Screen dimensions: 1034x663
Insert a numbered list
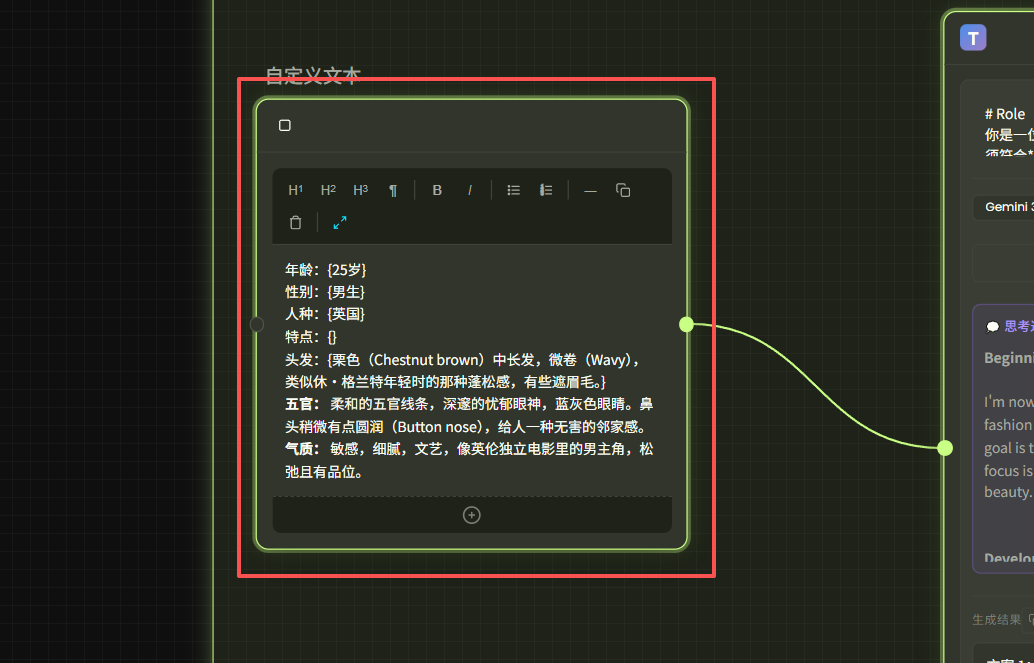coord(546,190)
